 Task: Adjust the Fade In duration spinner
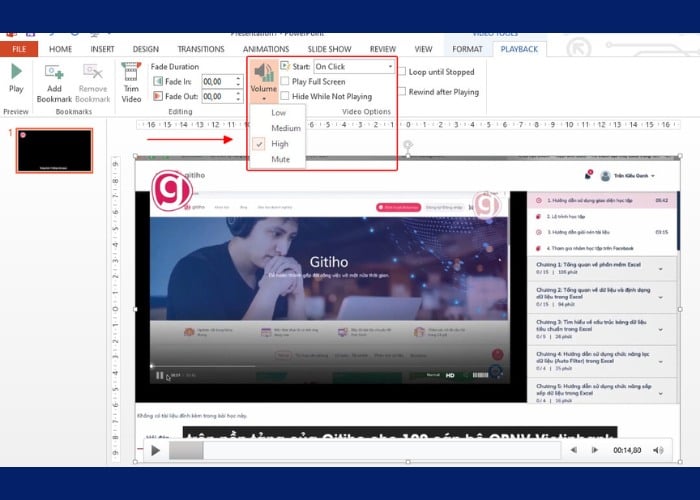click(x=238, y=82)
